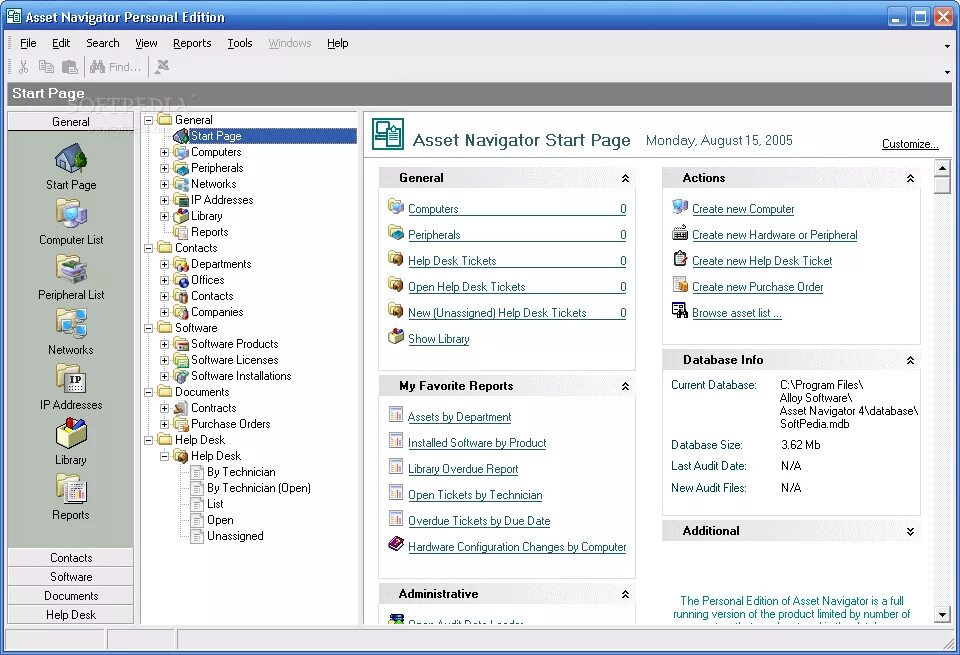Open the Help menu
Viewport: 960px width, 655px height.
[x=337, y=43]
